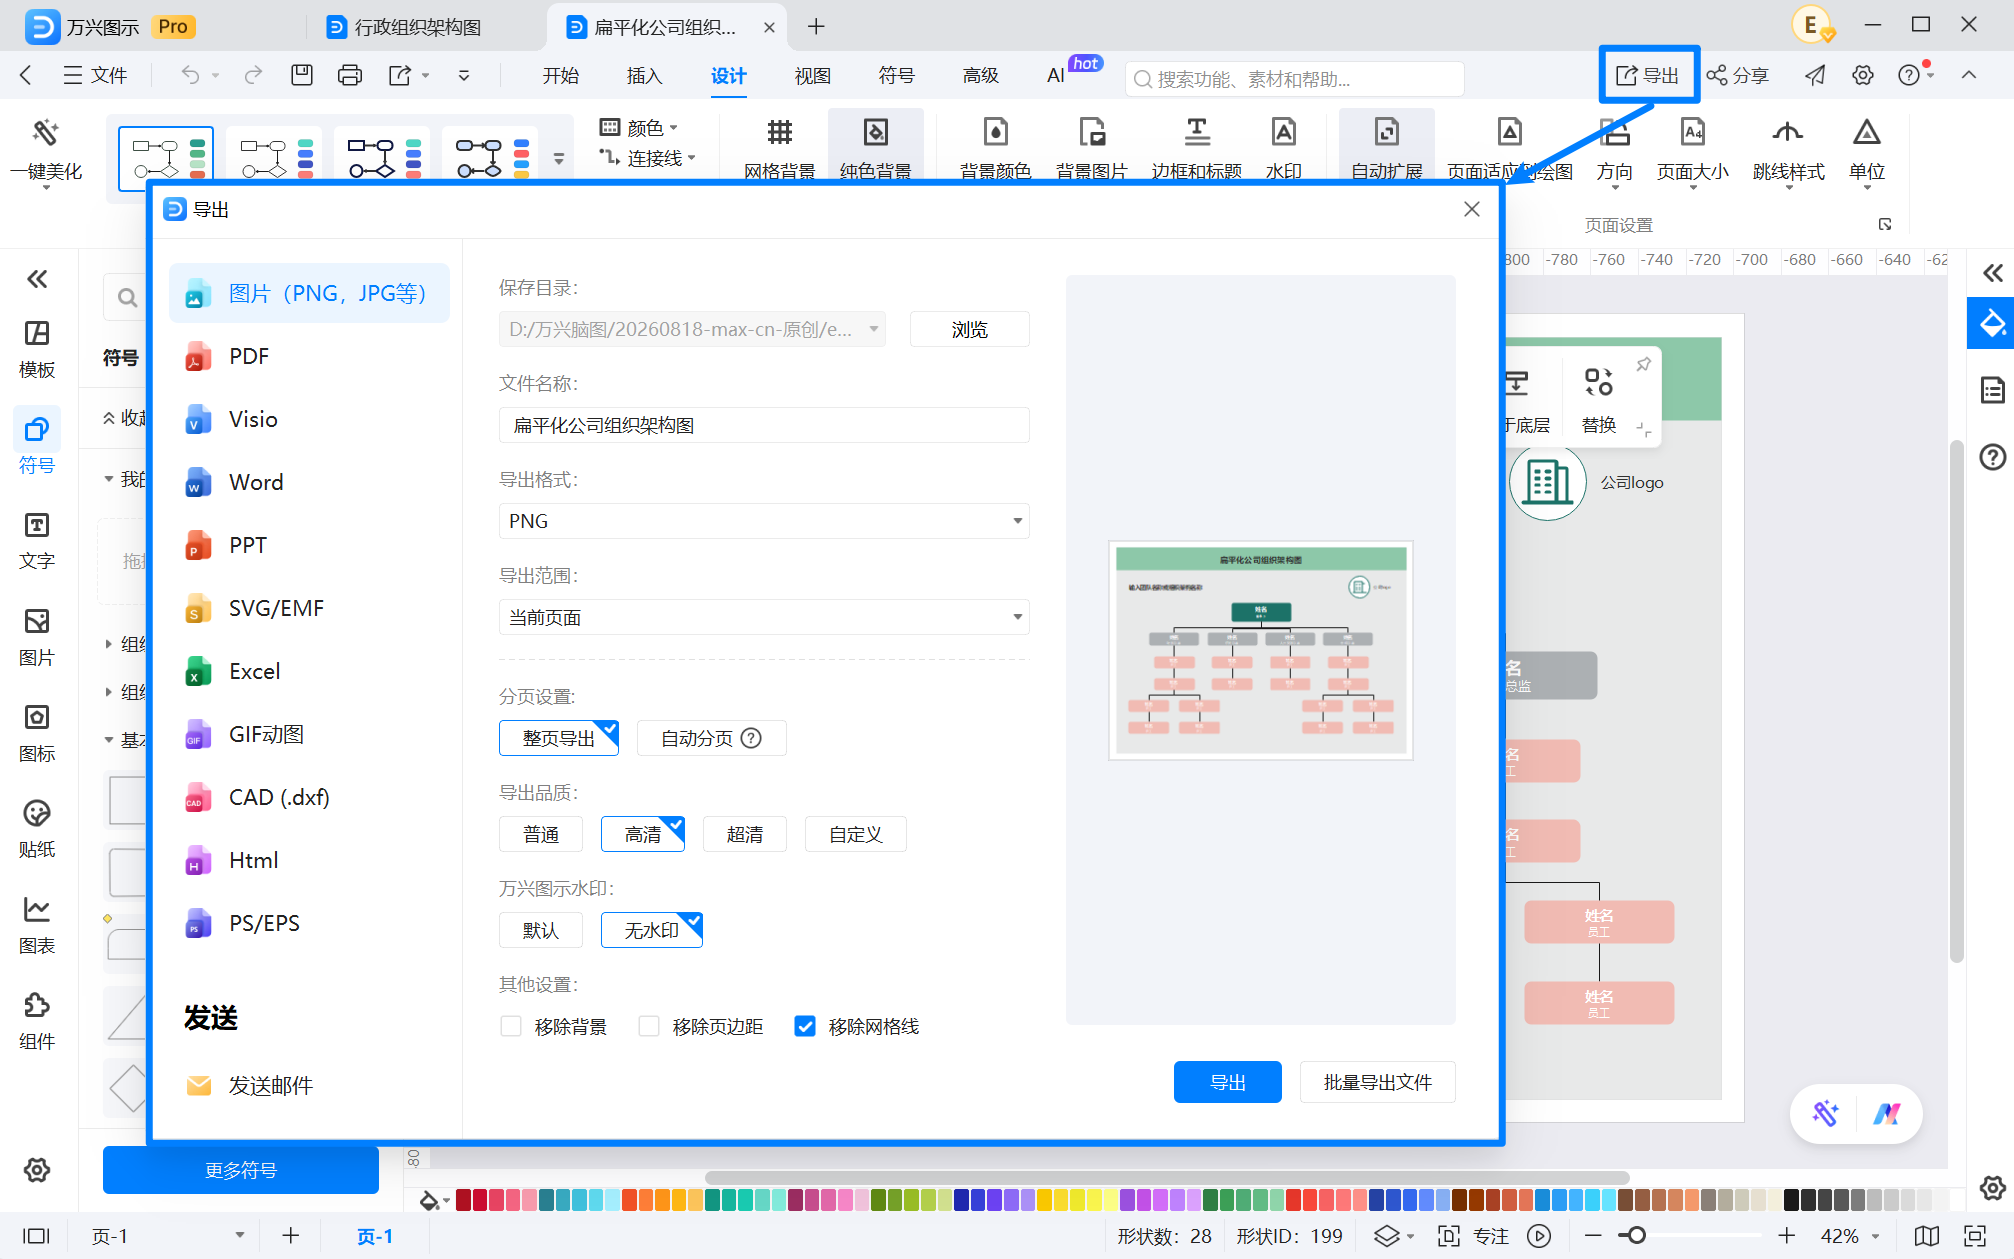Choose 默认 watermark option
2014x1259 pixels.
[x=541, y=930]
